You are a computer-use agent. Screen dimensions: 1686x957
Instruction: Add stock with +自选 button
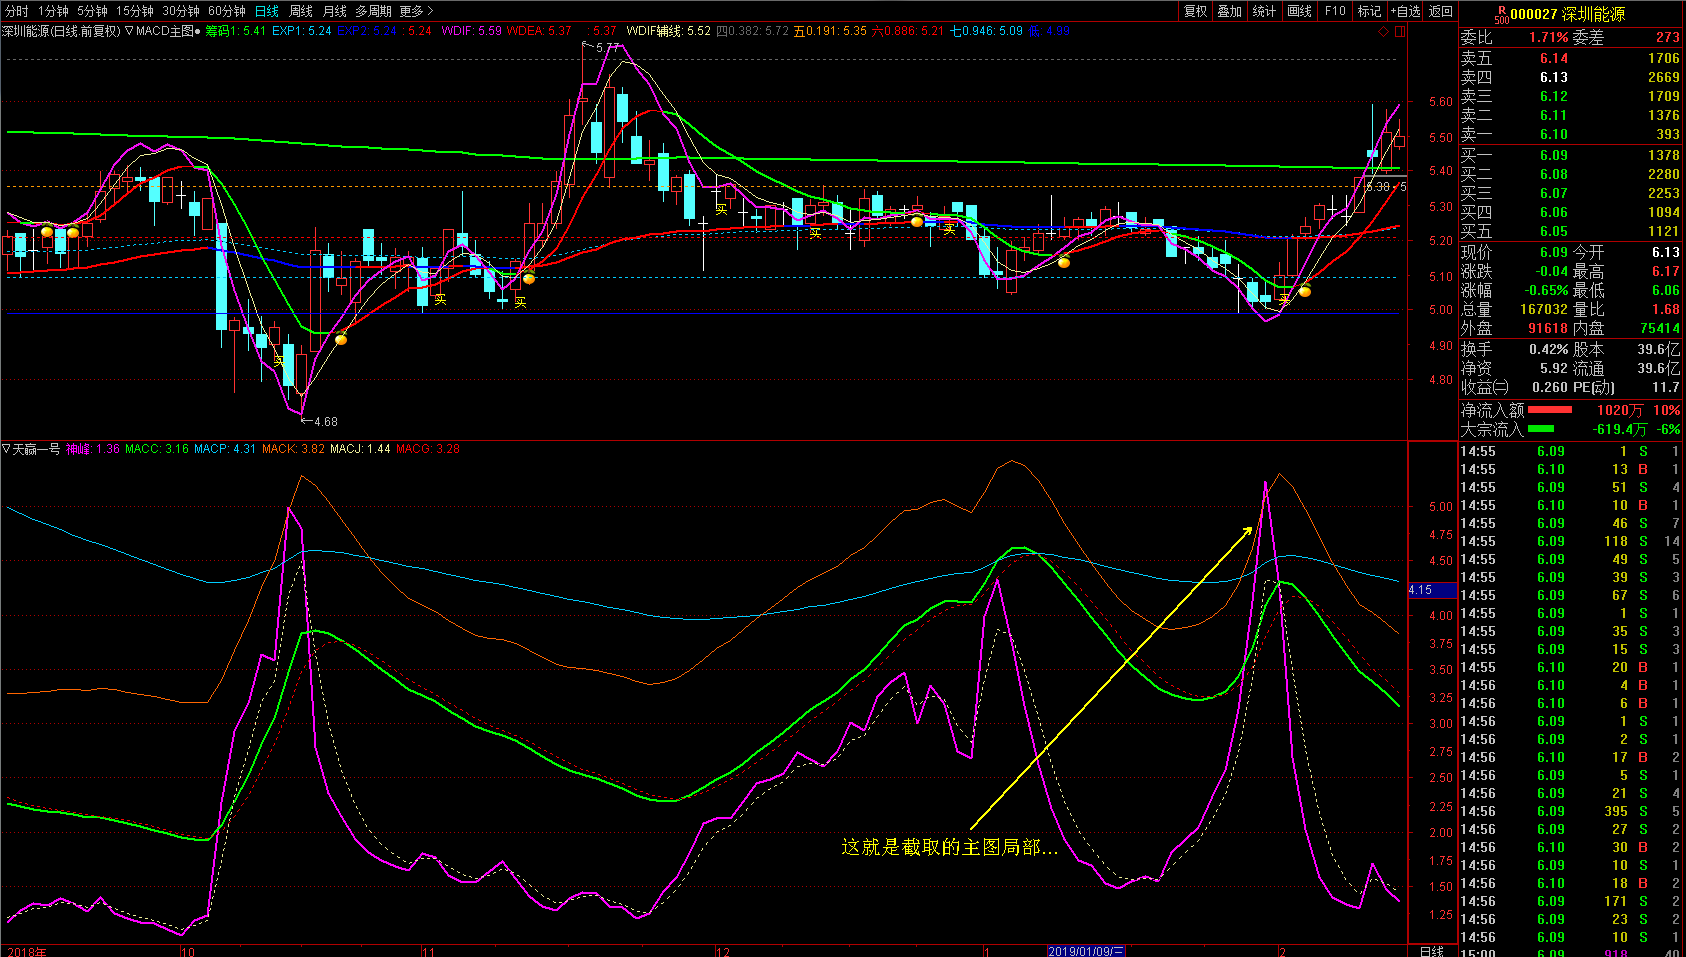[1405, 11]
